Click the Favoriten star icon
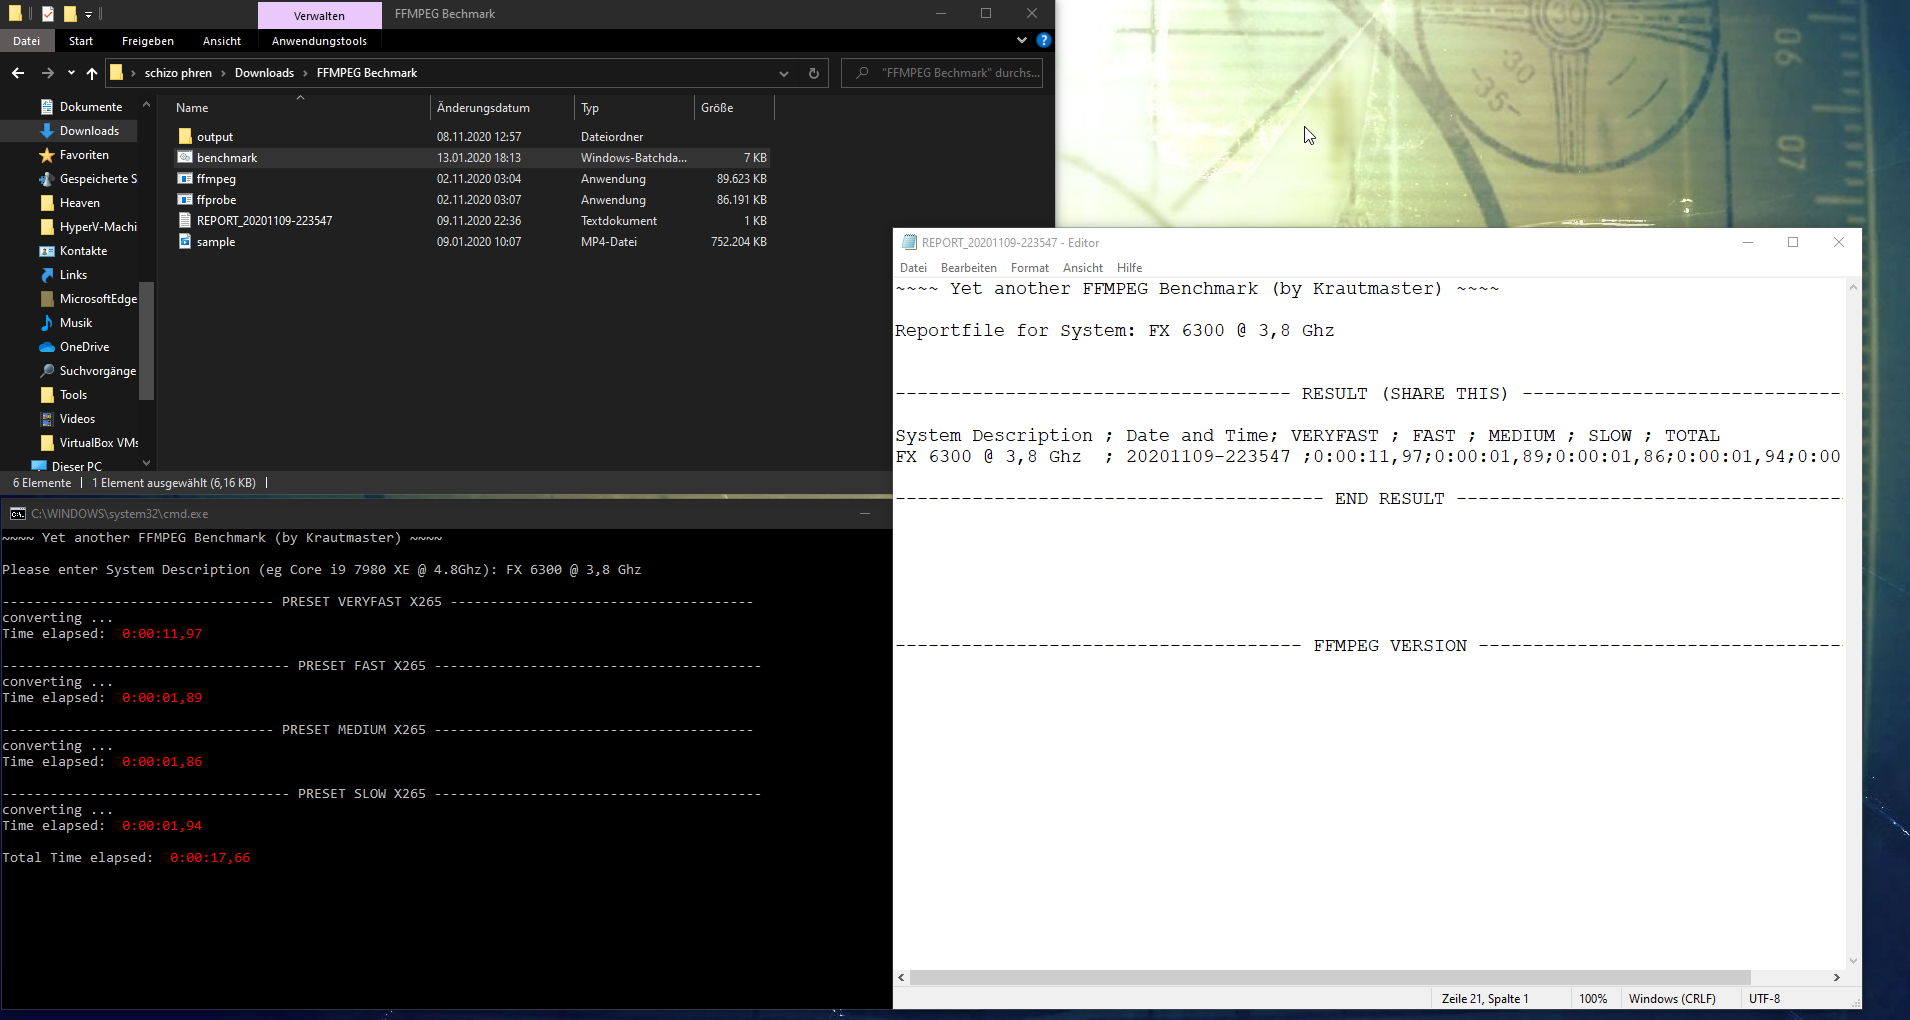The width and height of the screenshot is (1910, 1020). coord(47,155)
